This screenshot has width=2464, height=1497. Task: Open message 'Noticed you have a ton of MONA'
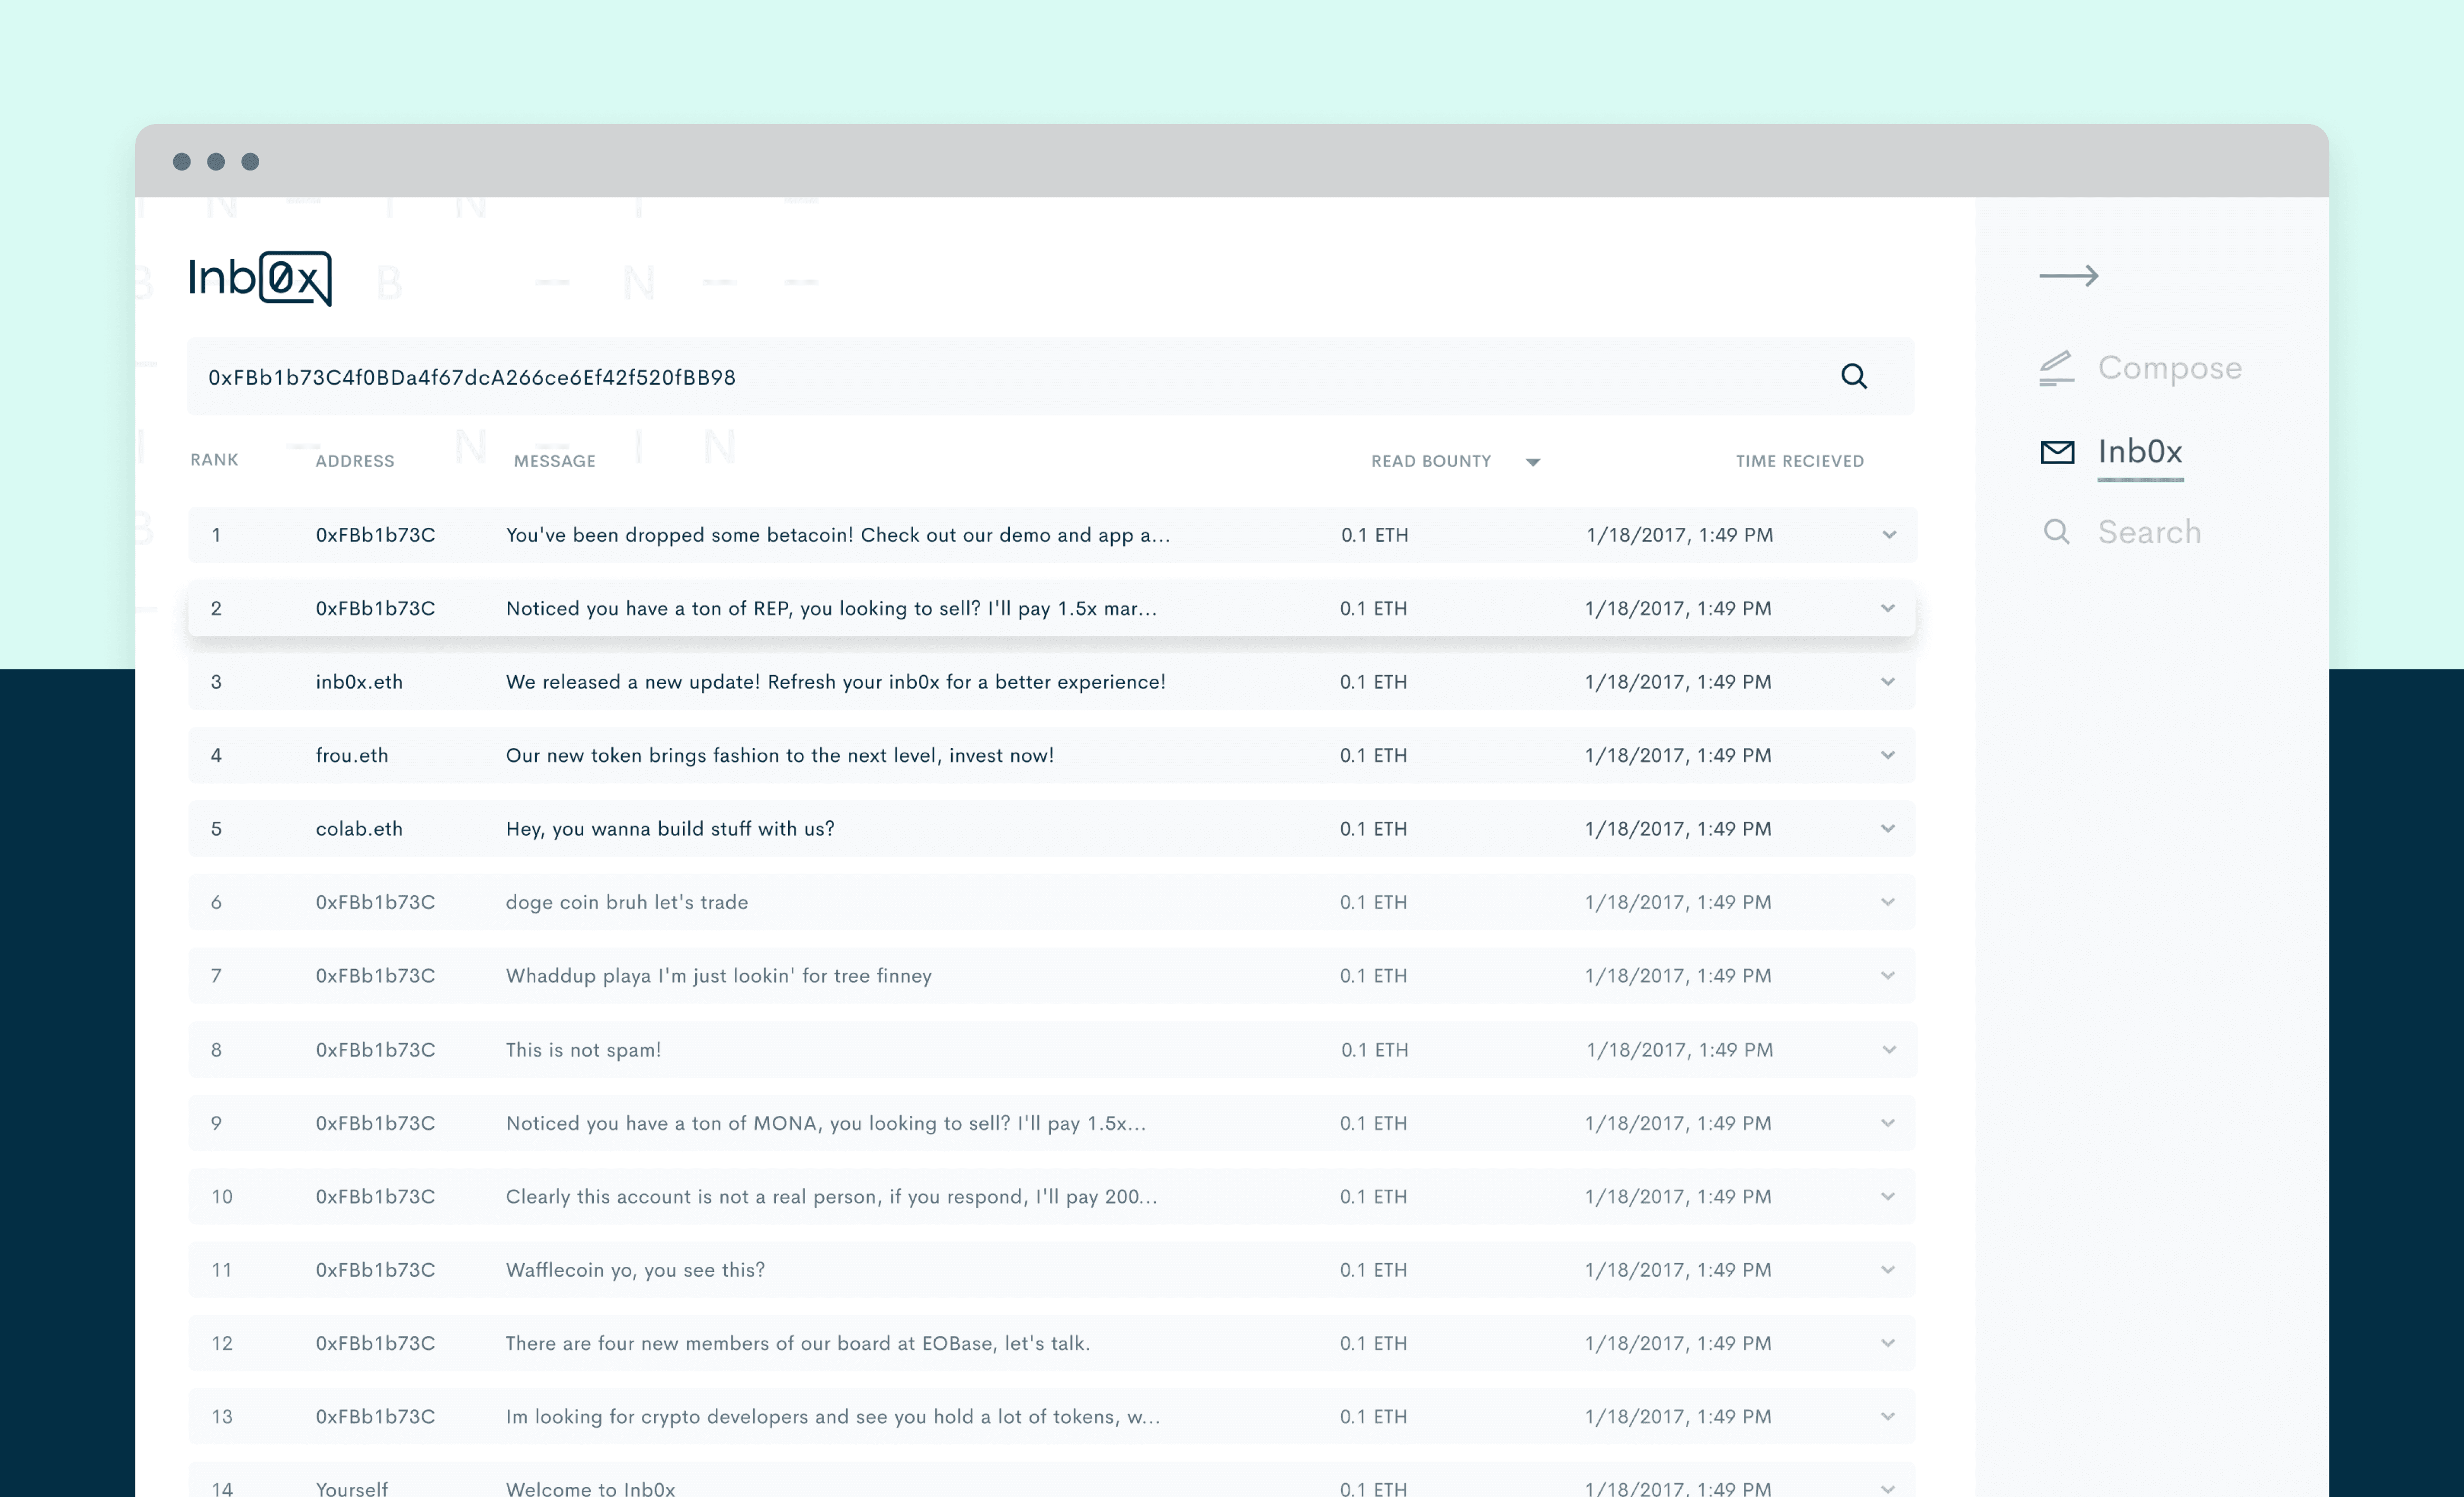pos(825,1123)
